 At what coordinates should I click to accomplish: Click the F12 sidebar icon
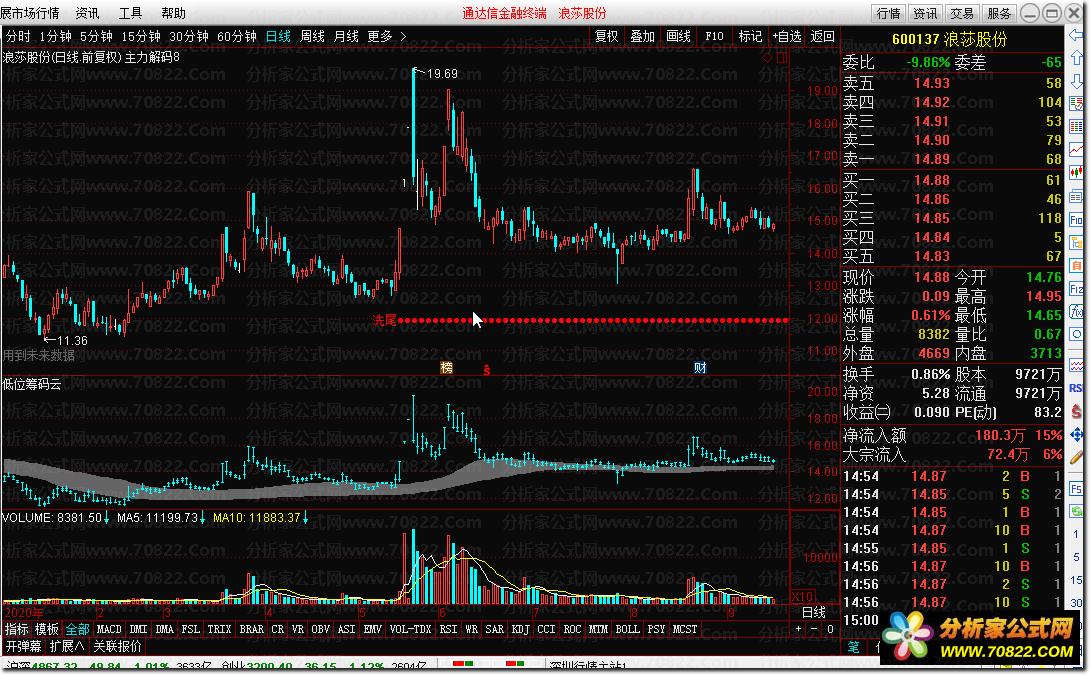[1076, 288]
